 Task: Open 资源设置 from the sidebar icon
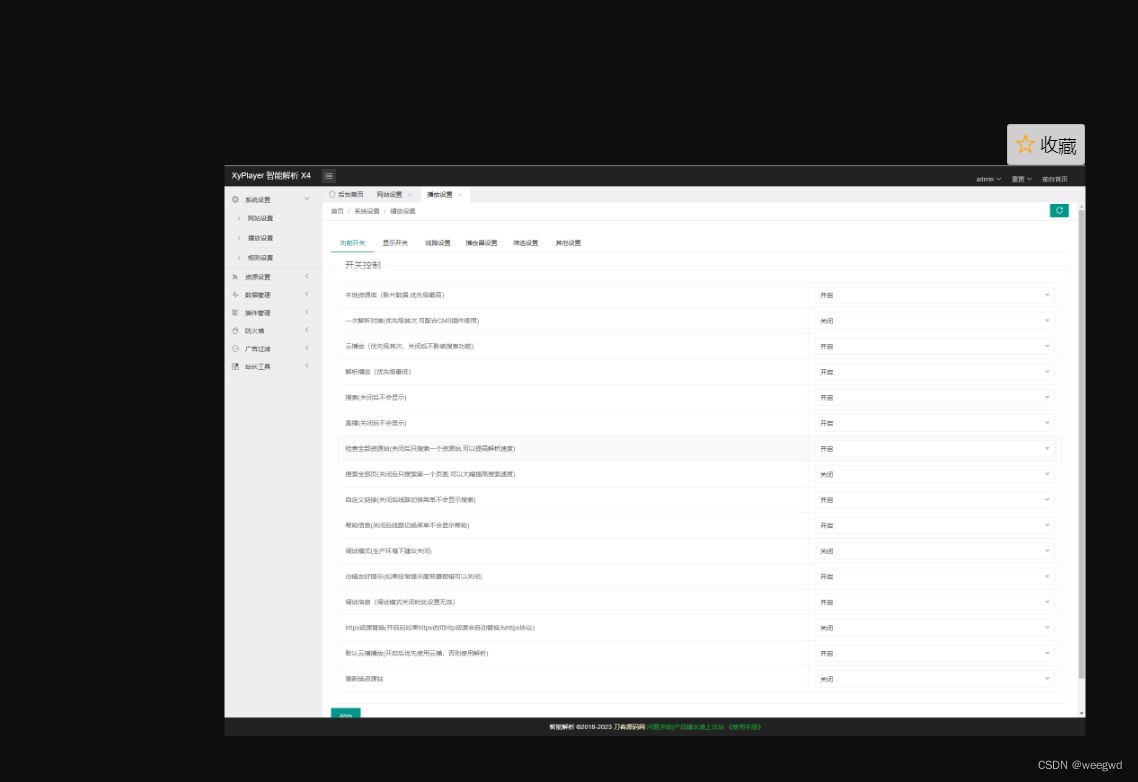(234, 277)
